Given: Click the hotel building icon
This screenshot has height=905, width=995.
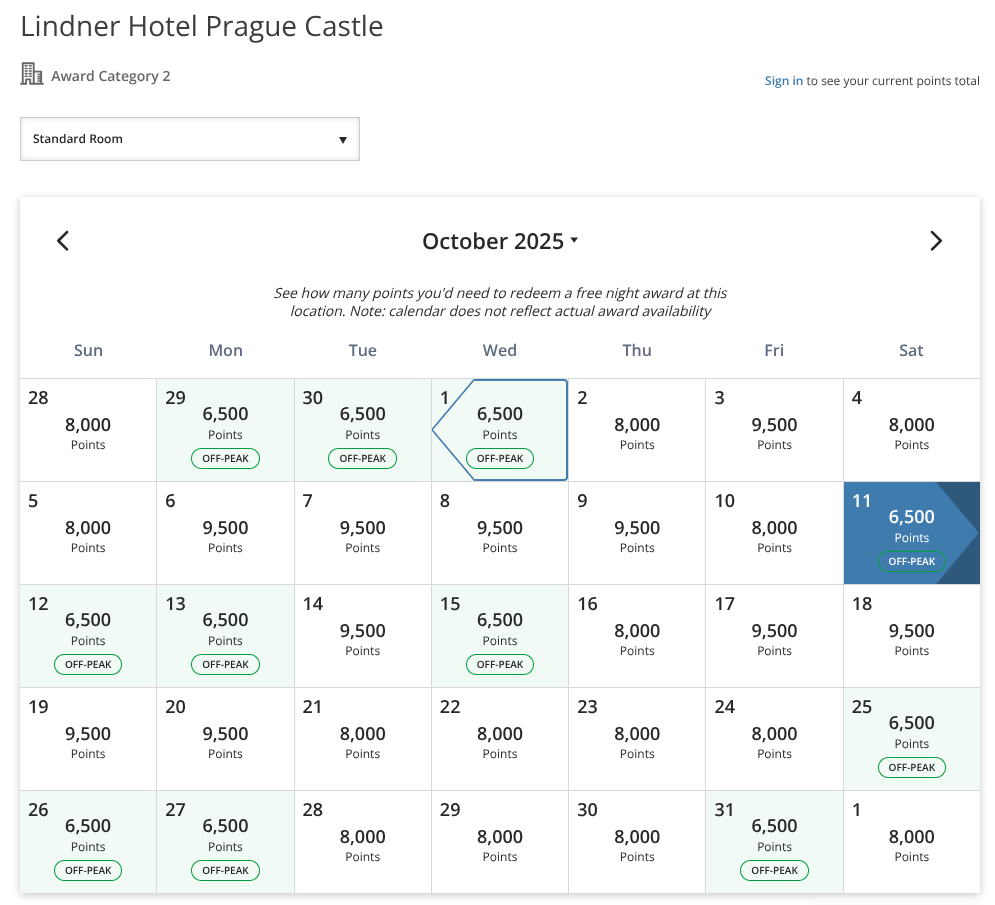Looking at the screenshot, I should (32, 75).
